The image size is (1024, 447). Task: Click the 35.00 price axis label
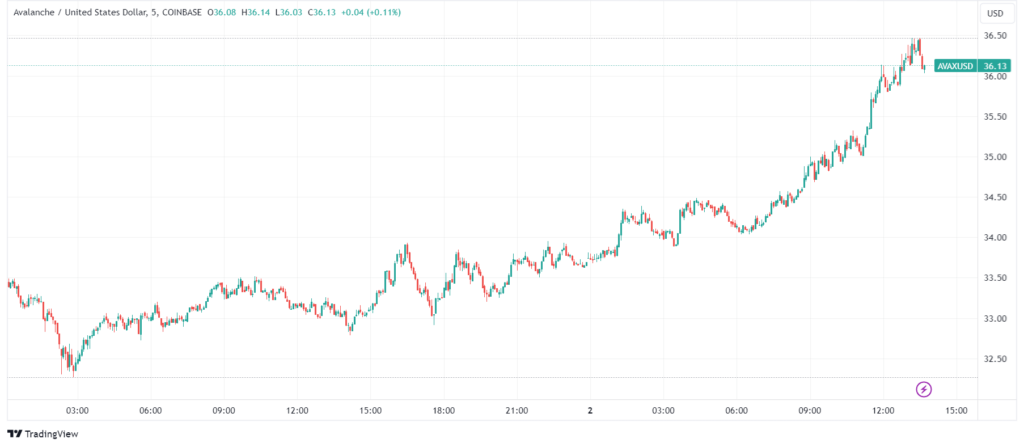(x=994, y=157)
